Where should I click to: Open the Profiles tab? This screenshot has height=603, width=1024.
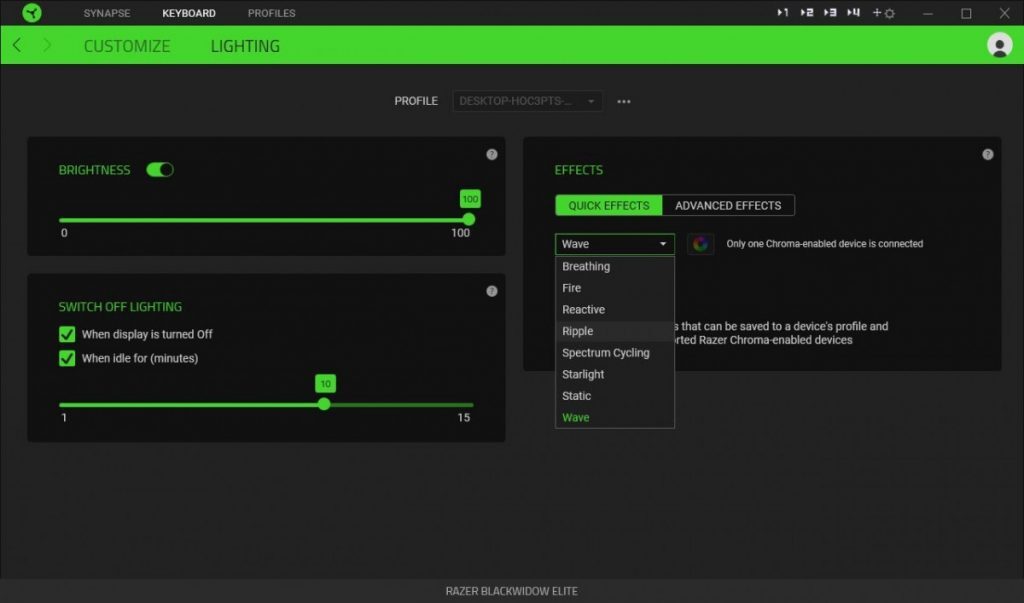pyautogui.click(x=271, y=13)
